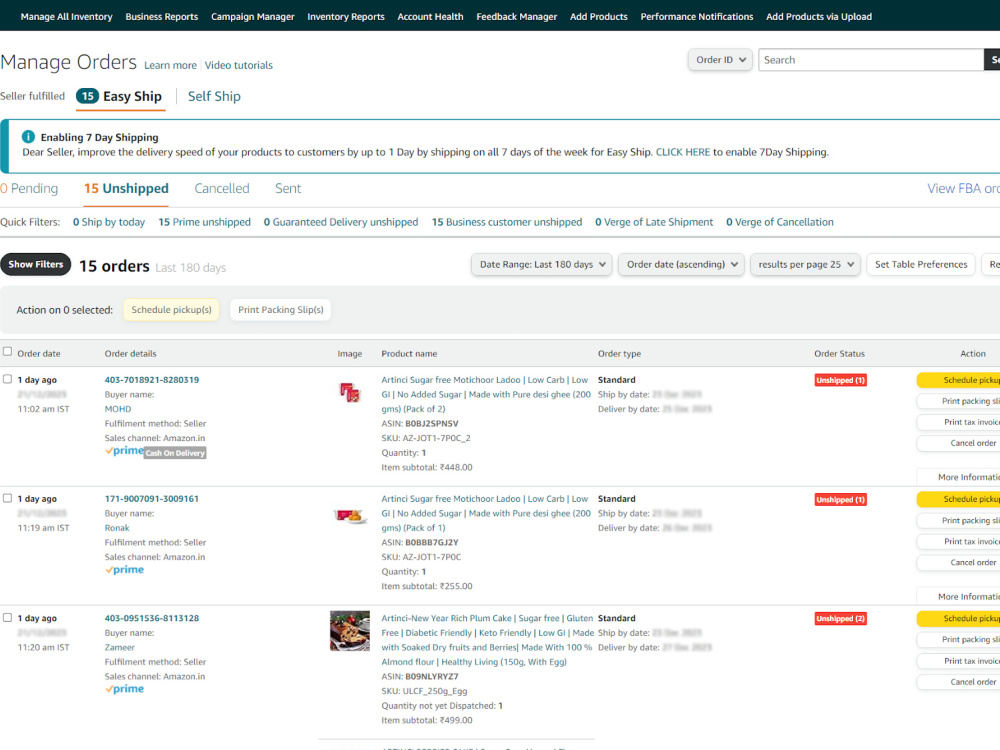
Task: Click in the order Search input field
Action: pos(871,60)
